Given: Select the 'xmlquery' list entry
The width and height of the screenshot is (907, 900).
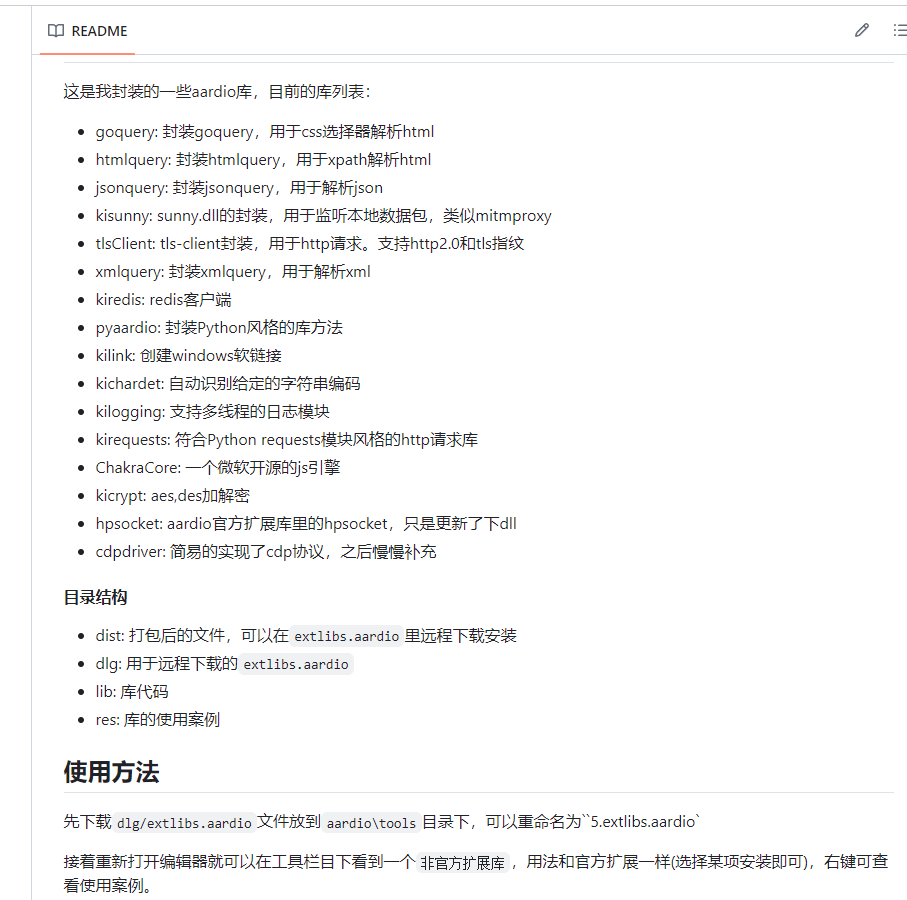Looking at the screenshot, I should point(233,272).
